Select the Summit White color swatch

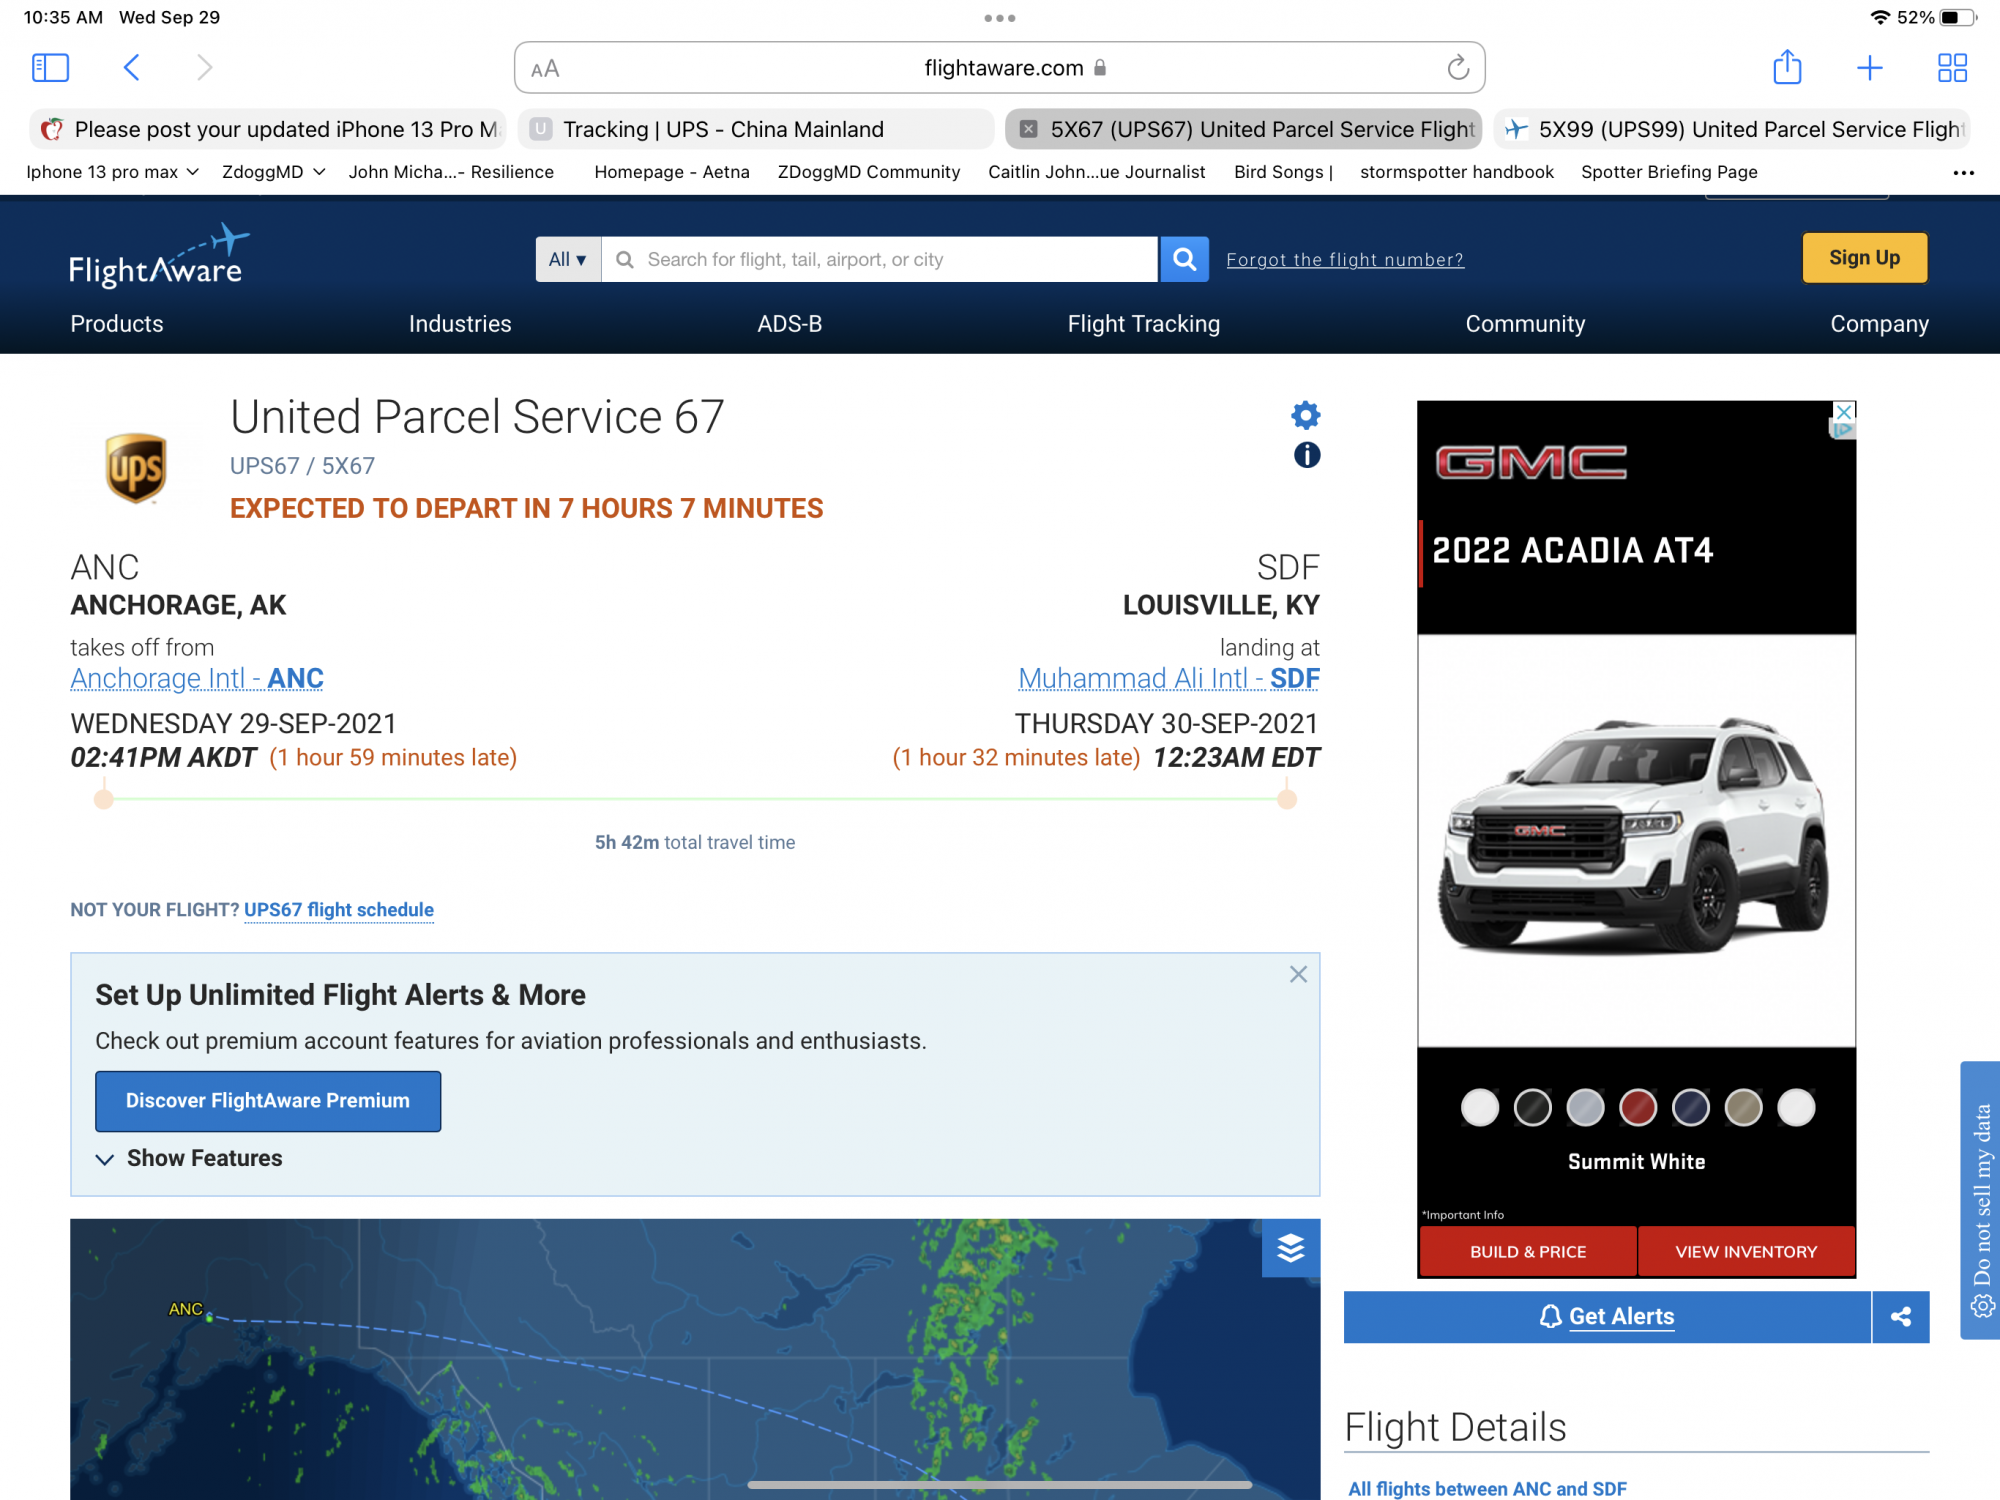pos(1480,1107)
